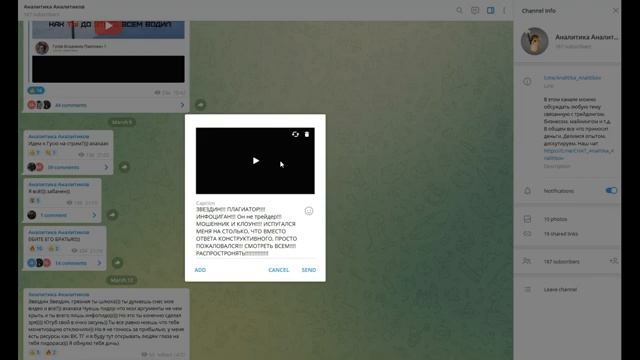Click the Channel Info panel title
The height and width of the screenshot is (360, 640).
(x=538, y=11)
